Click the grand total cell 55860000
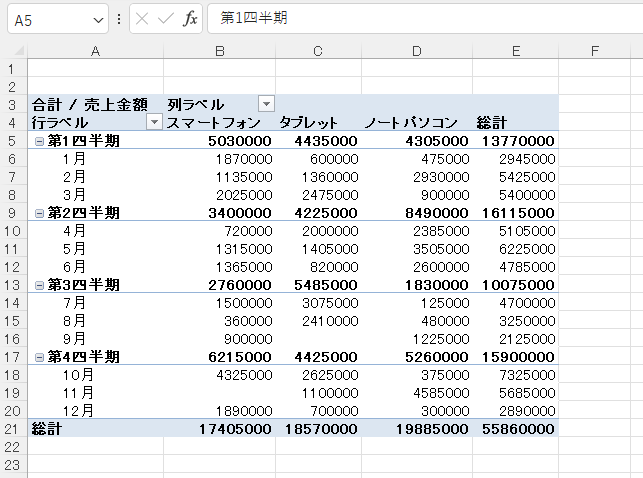This screenshot has height=478, width=643. coord(518,429)
